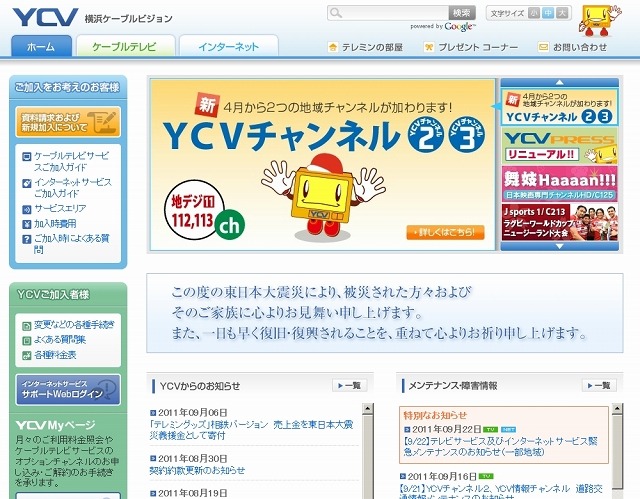
Task: Select YCV PRESS リニューアル thumbnail
Action: coord(559,146)
